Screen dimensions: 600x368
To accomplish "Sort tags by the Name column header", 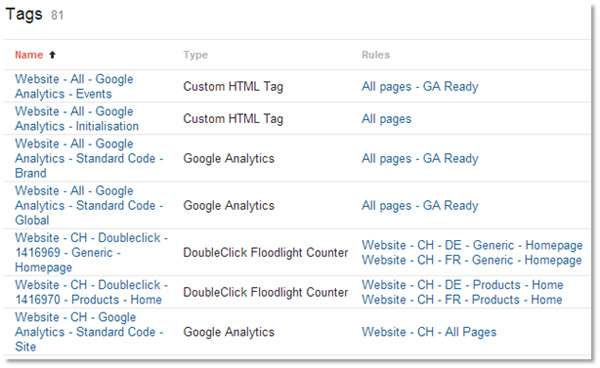I will [x=29, y=55].
